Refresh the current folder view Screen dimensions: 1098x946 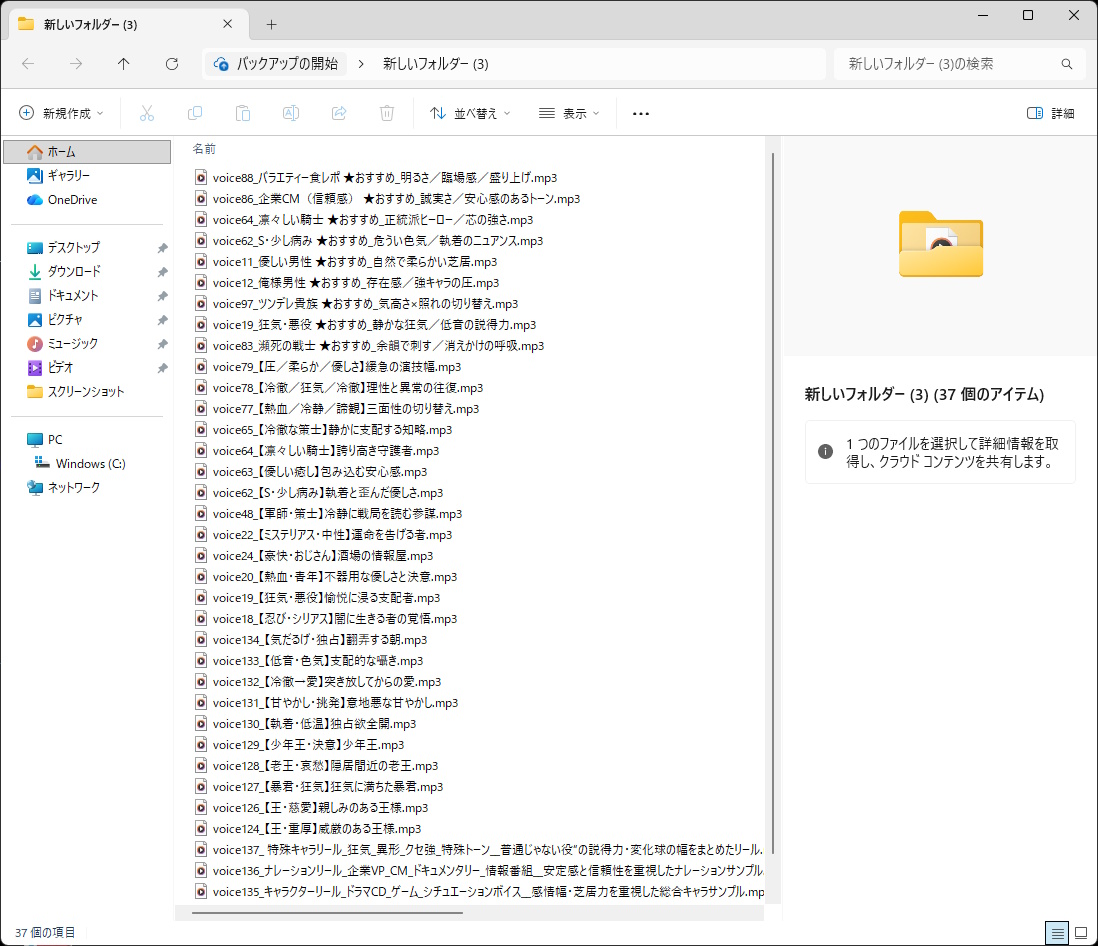[172, 64]
